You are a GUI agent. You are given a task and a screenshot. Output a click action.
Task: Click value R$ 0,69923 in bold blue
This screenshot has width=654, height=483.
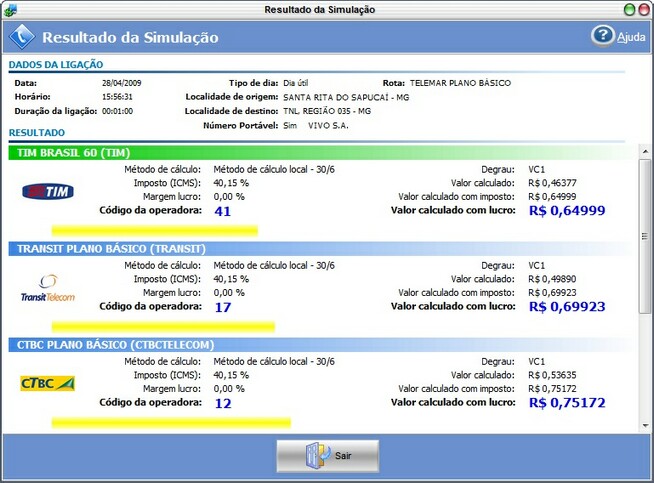[x=567, y=307]
